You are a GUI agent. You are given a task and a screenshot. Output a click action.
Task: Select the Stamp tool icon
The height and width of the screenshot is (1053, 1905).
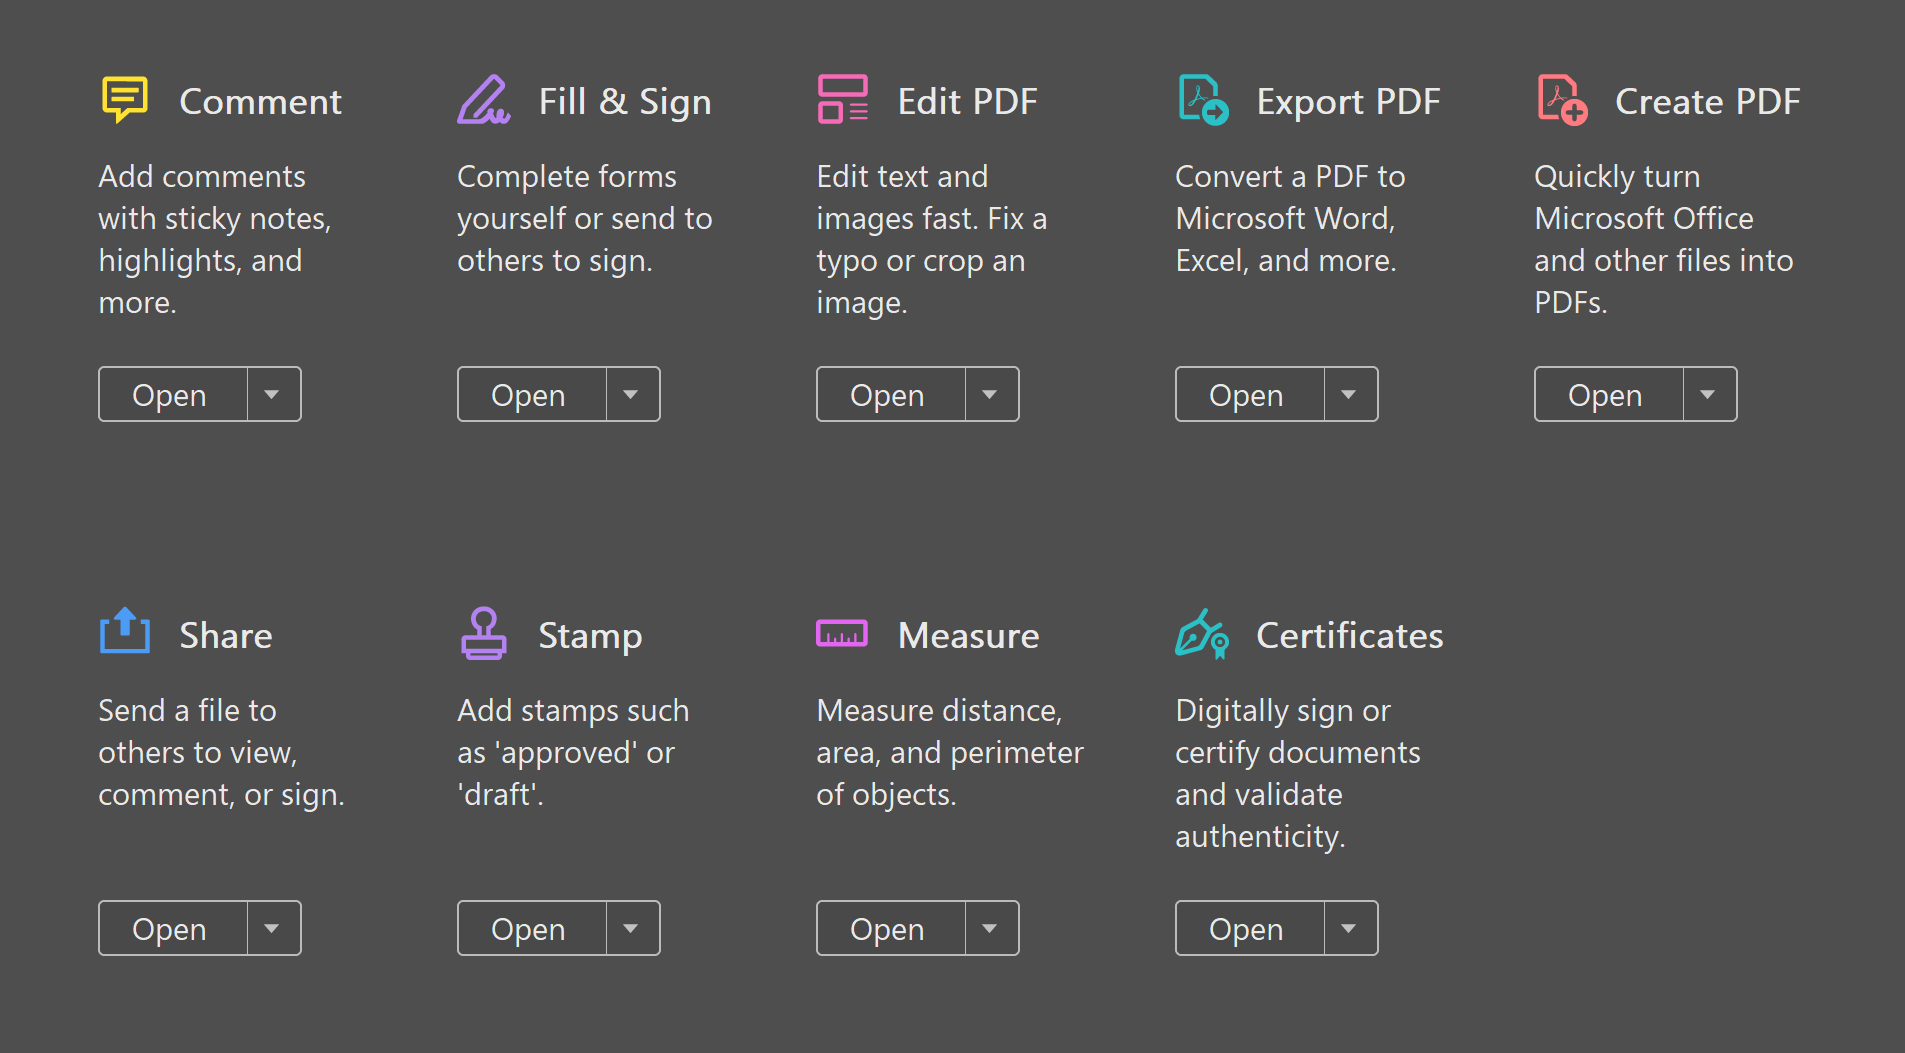point(483,633)
